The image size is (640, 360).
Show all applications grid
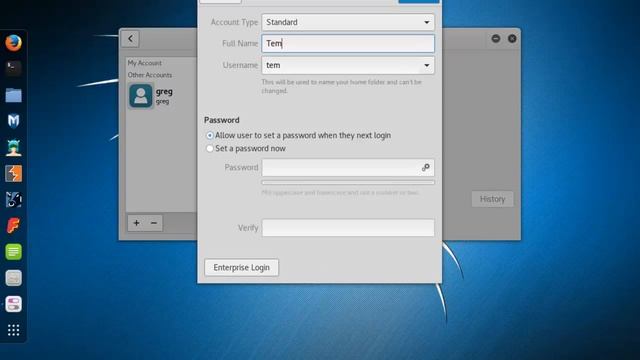point(13,330)
